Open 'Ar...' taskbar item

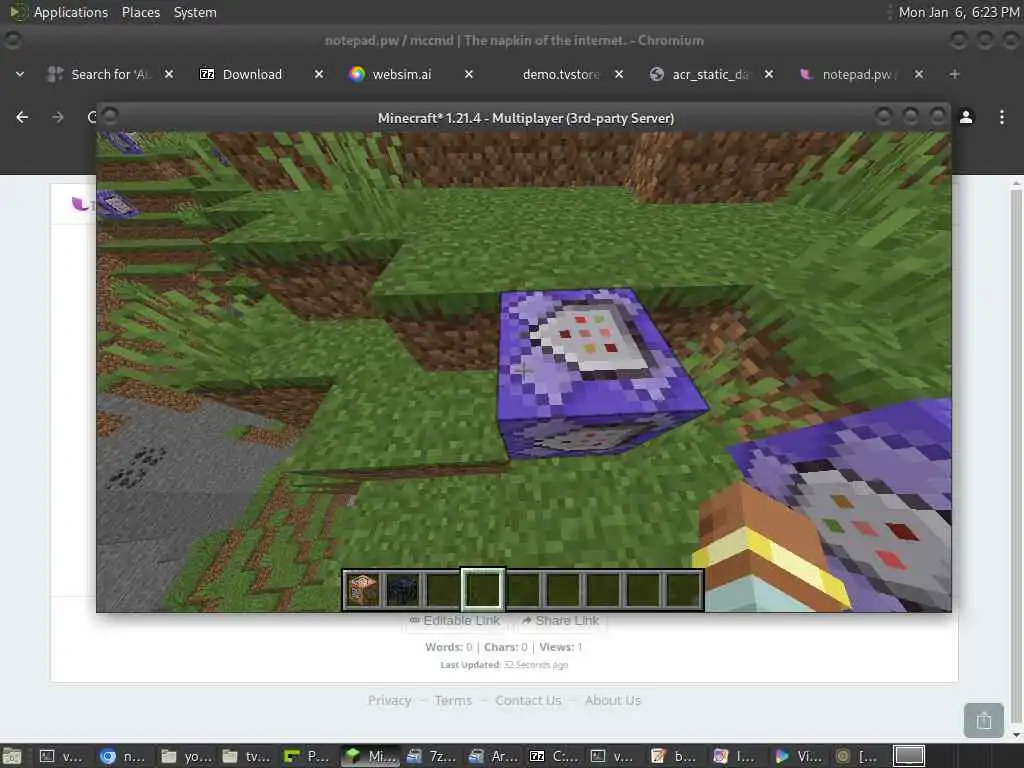click(x=492, y=756)
